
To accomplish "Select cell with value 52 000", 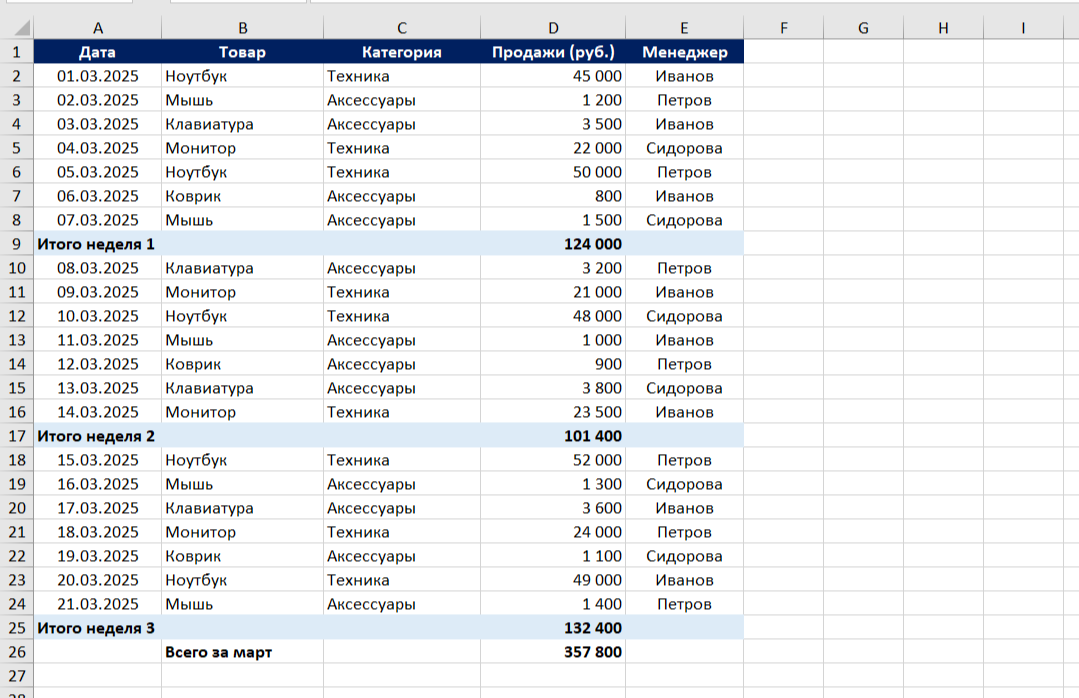I will [553, 460].
